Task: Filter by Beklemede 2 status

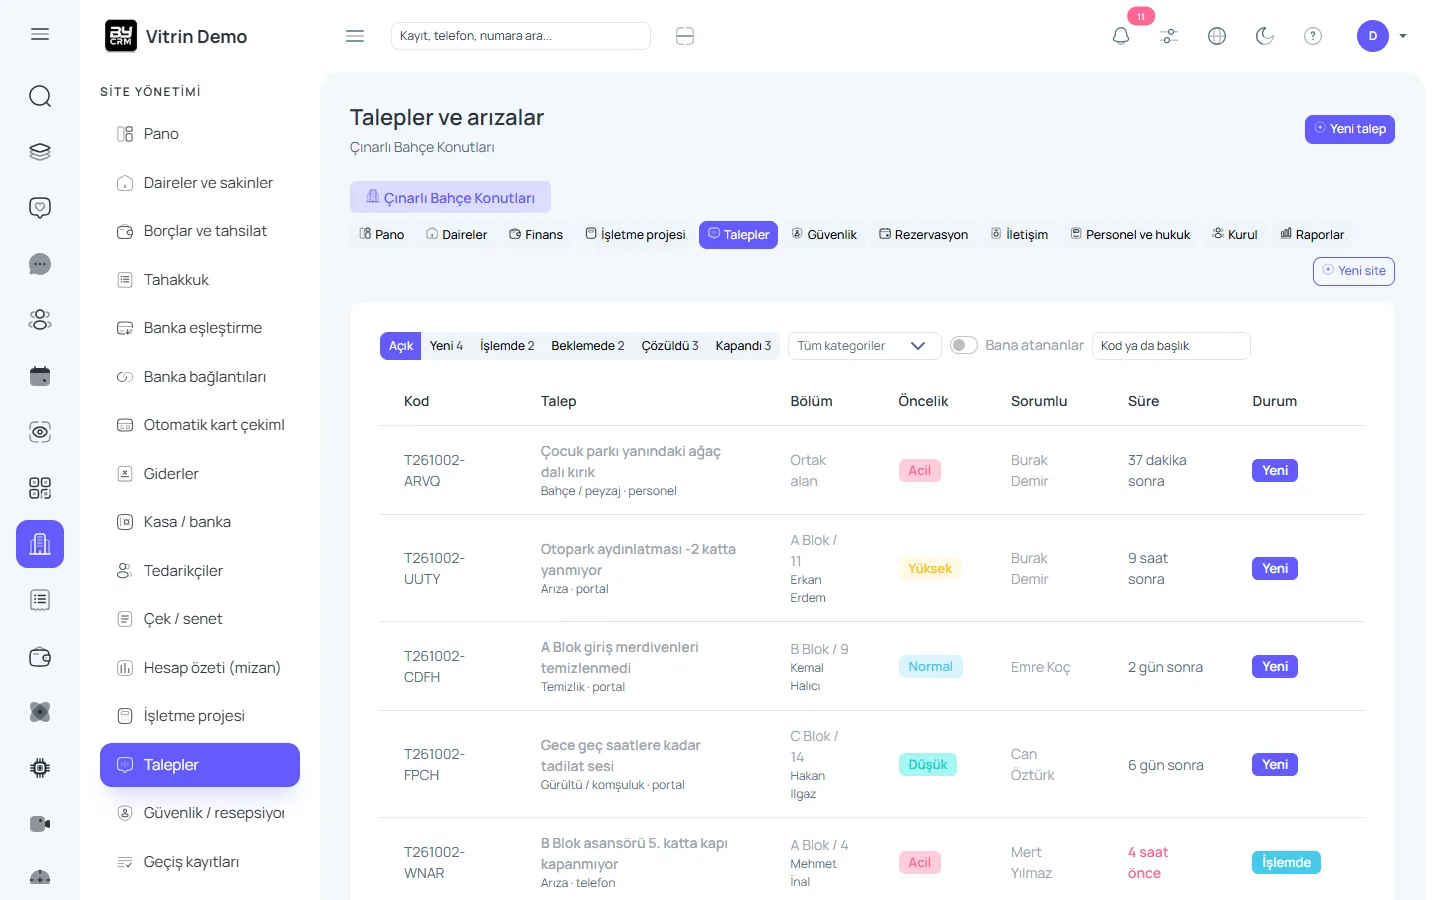Action: (588, 346)
